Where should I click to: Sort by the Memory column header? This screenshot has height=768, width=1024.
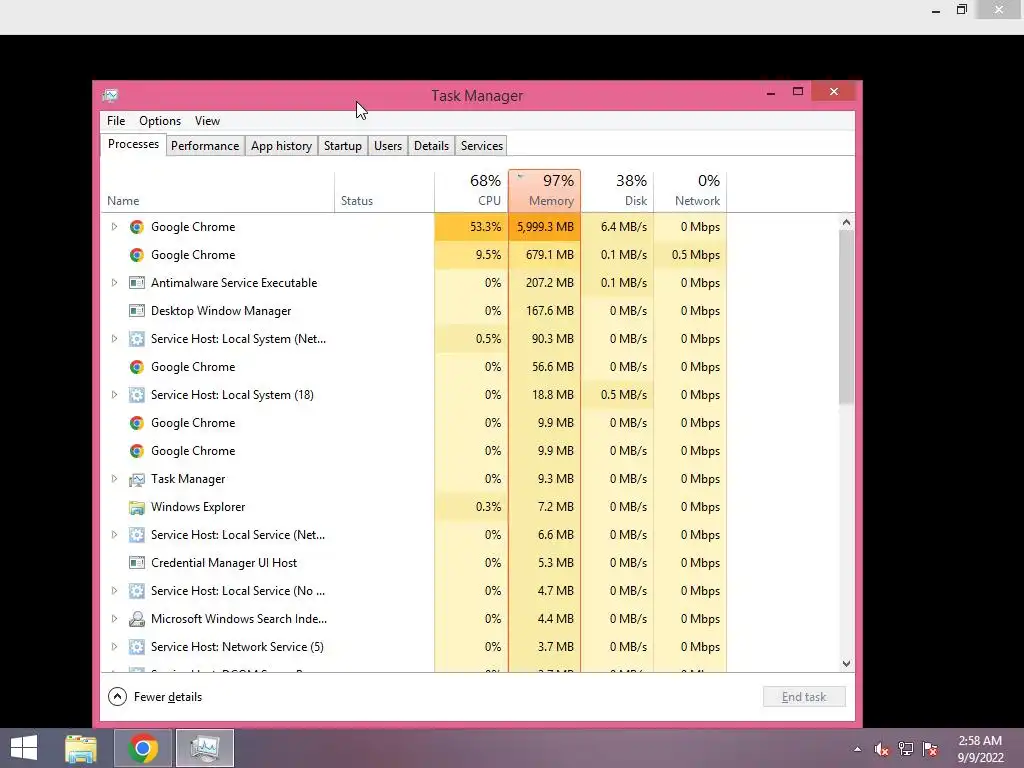coord(545,191)
